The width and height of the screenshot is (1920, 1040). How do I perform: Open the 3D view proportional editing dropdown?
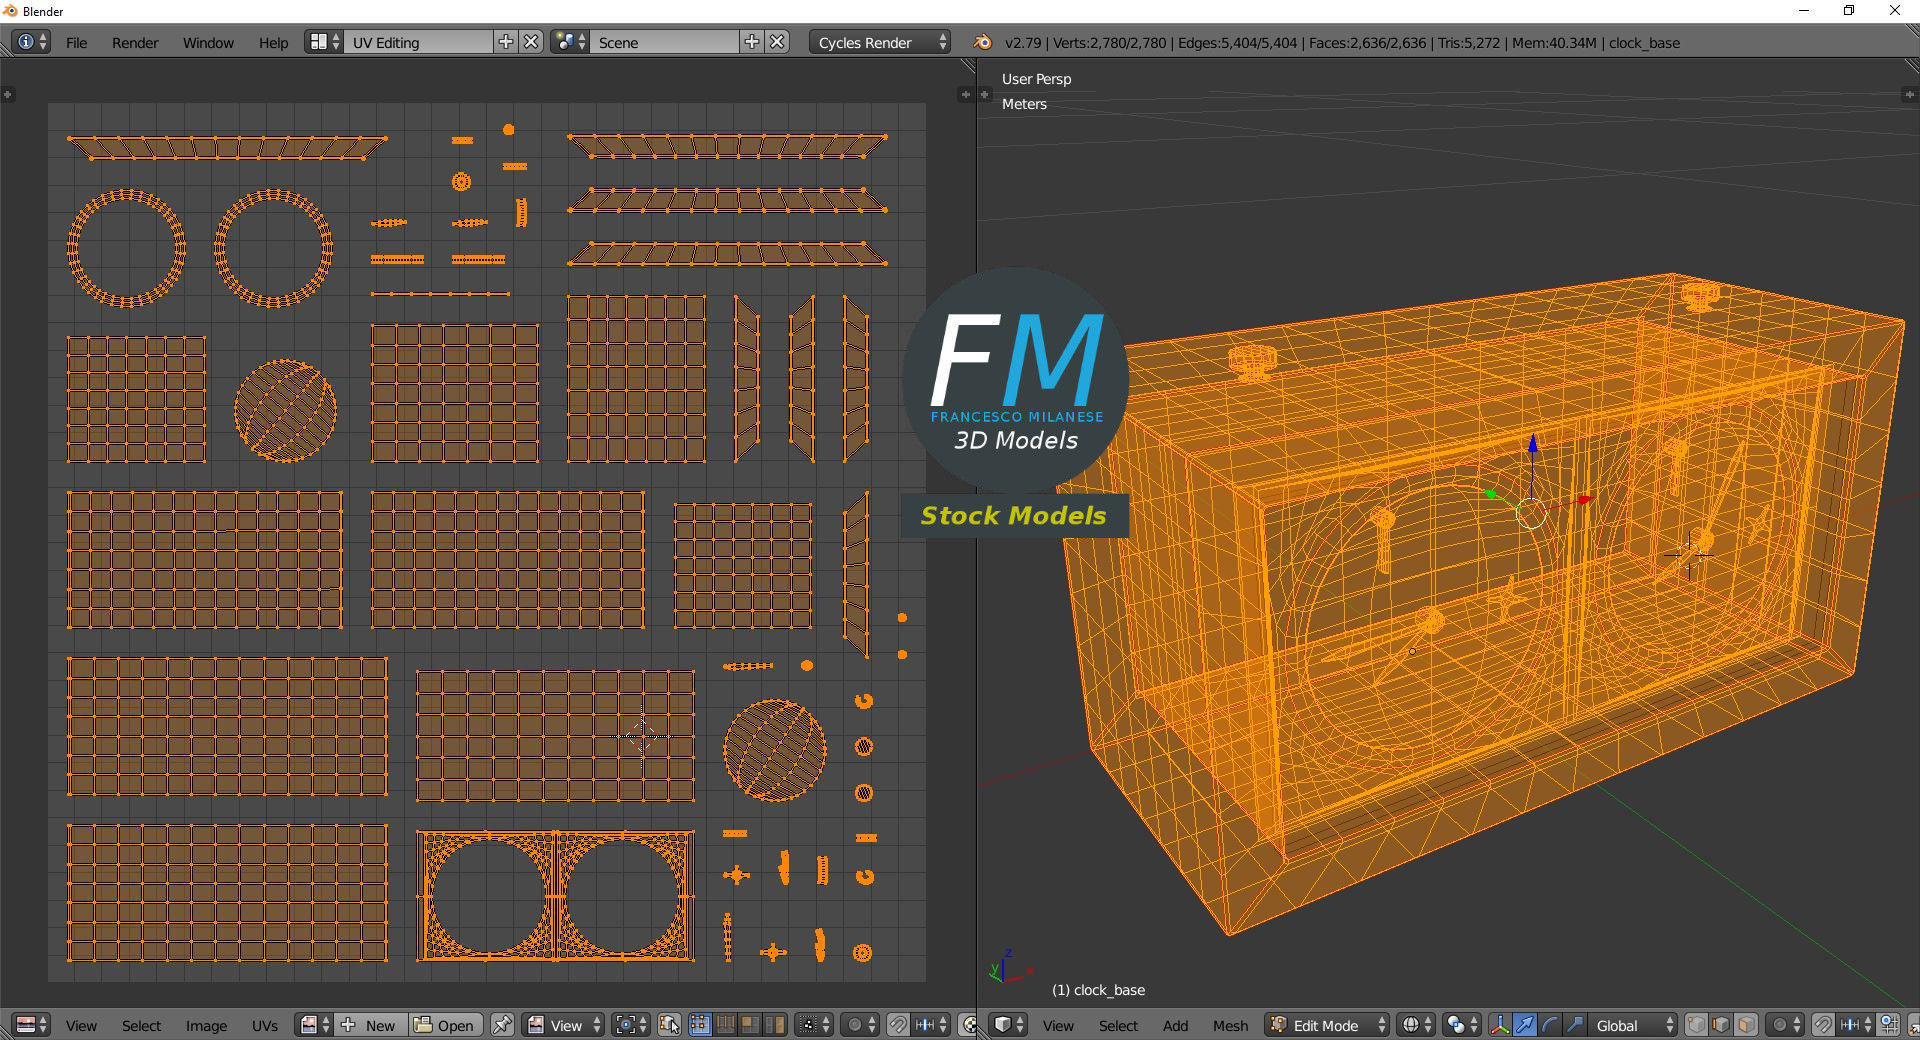[1786, 1025]
